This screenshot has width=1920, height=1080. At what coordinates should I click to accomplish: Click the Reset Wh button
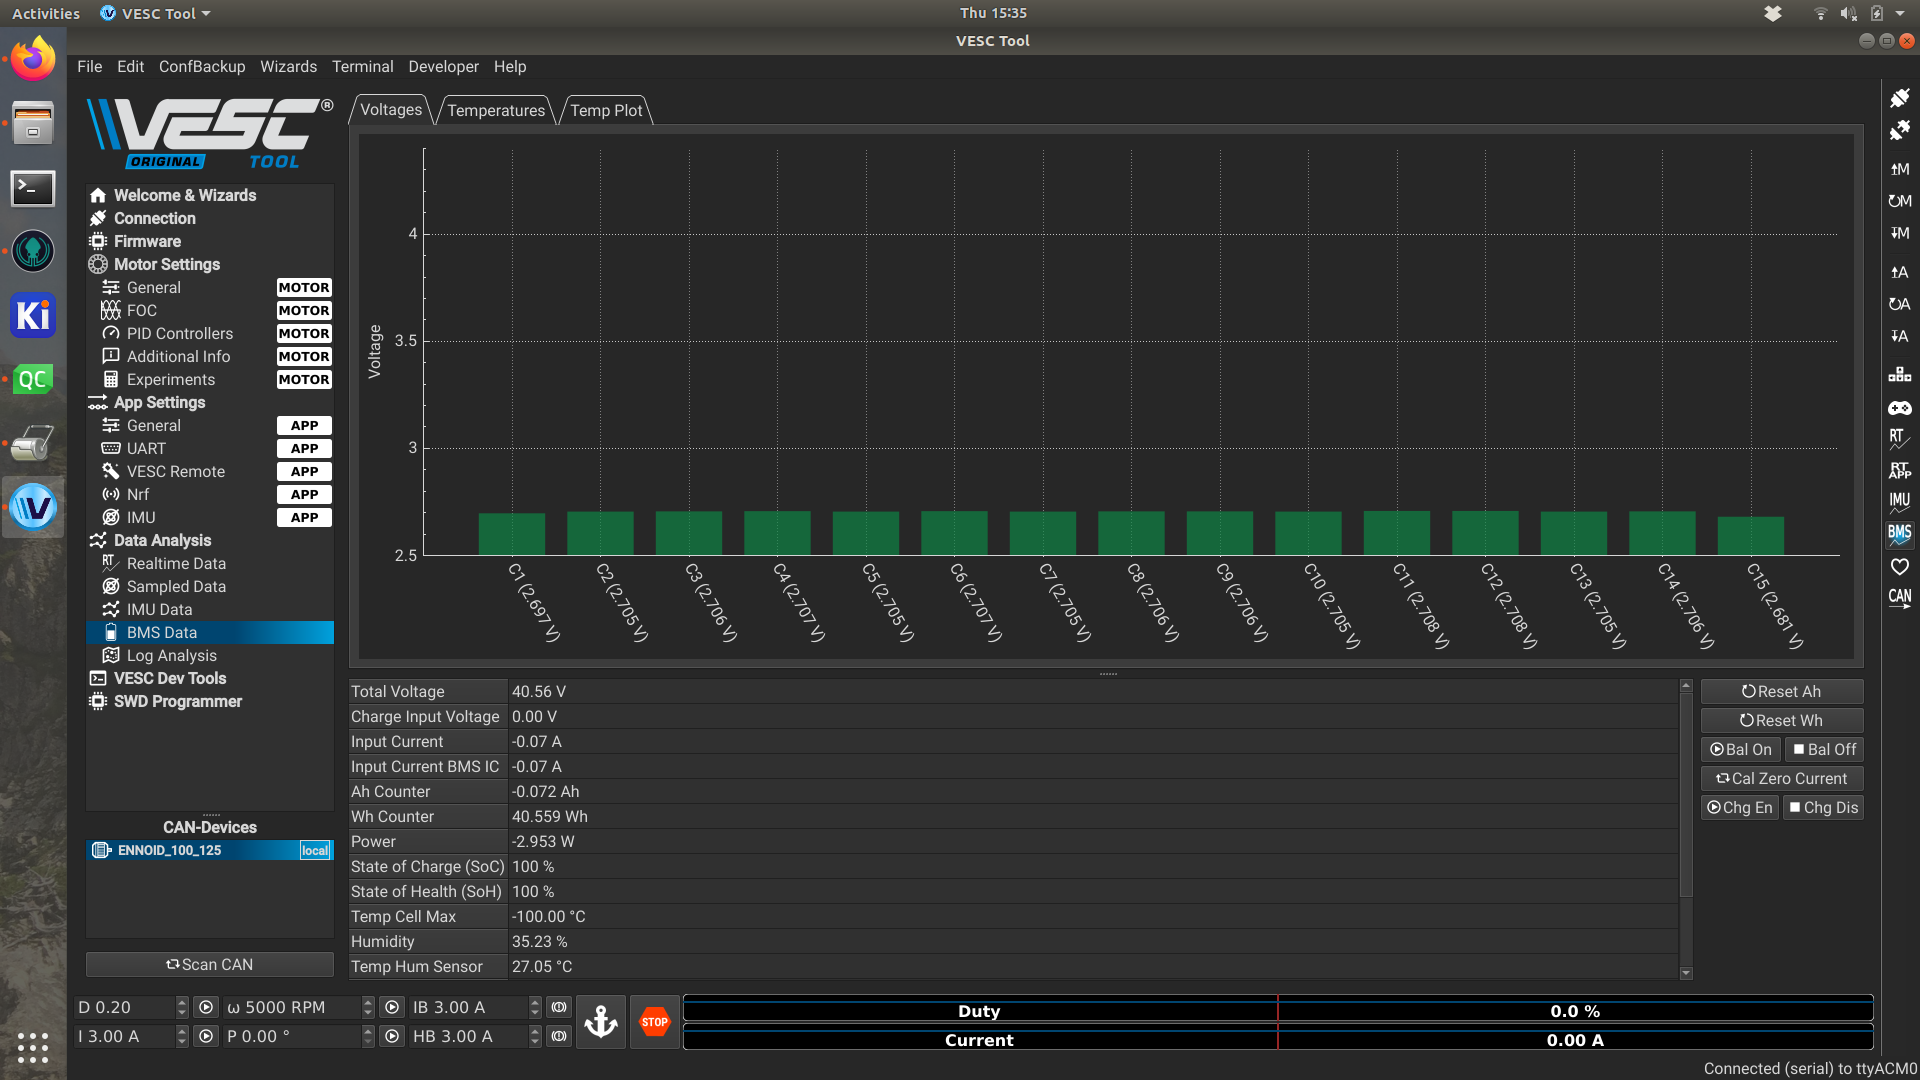point(1781,720)
